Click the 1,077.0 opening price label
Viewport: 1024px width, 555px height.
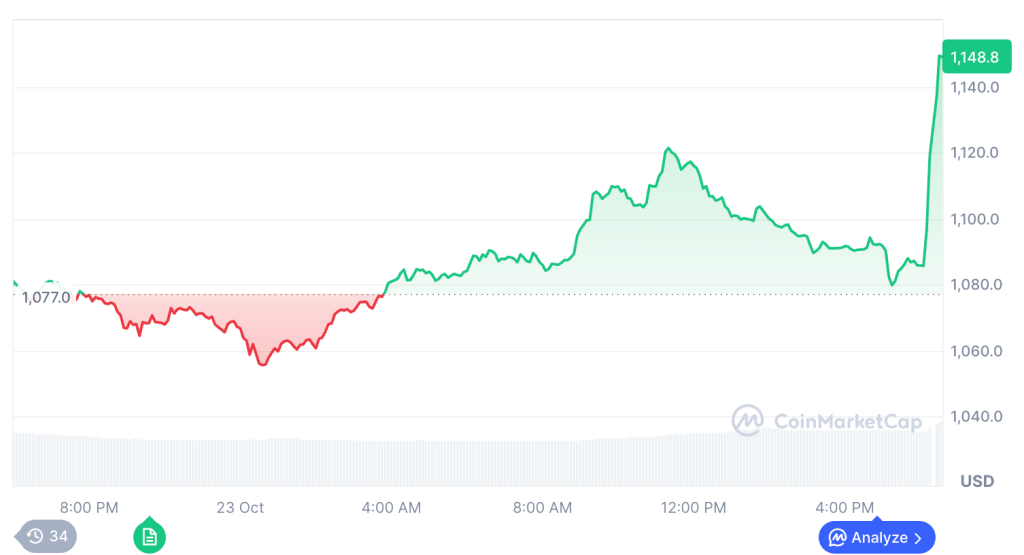[46, 296]
